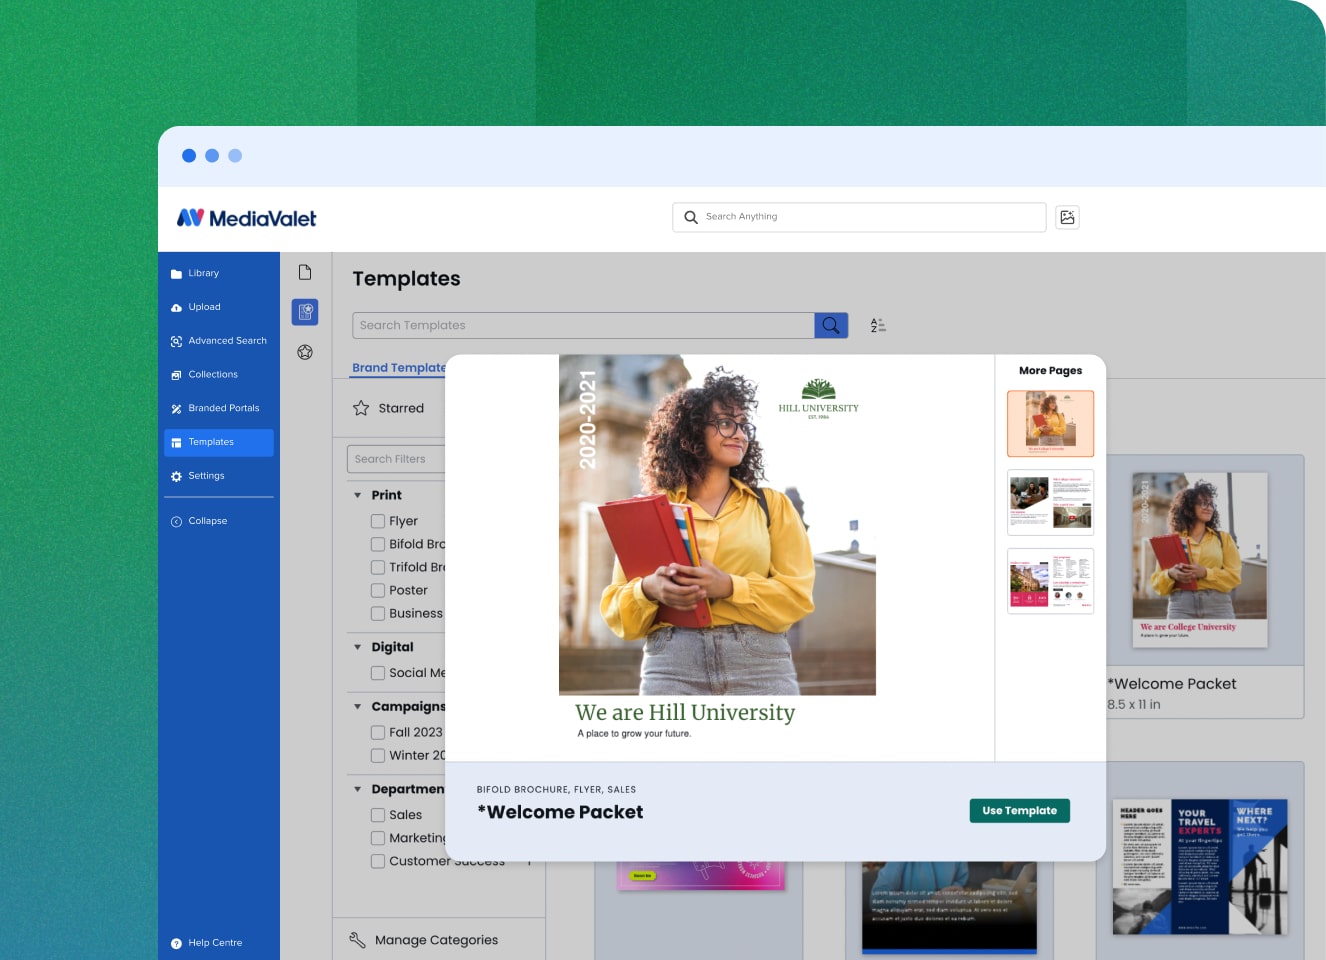This screenshot has height=960, width=1326.
Task: Collapse the left navigation sidebar
Action: [x=207, y=521]
